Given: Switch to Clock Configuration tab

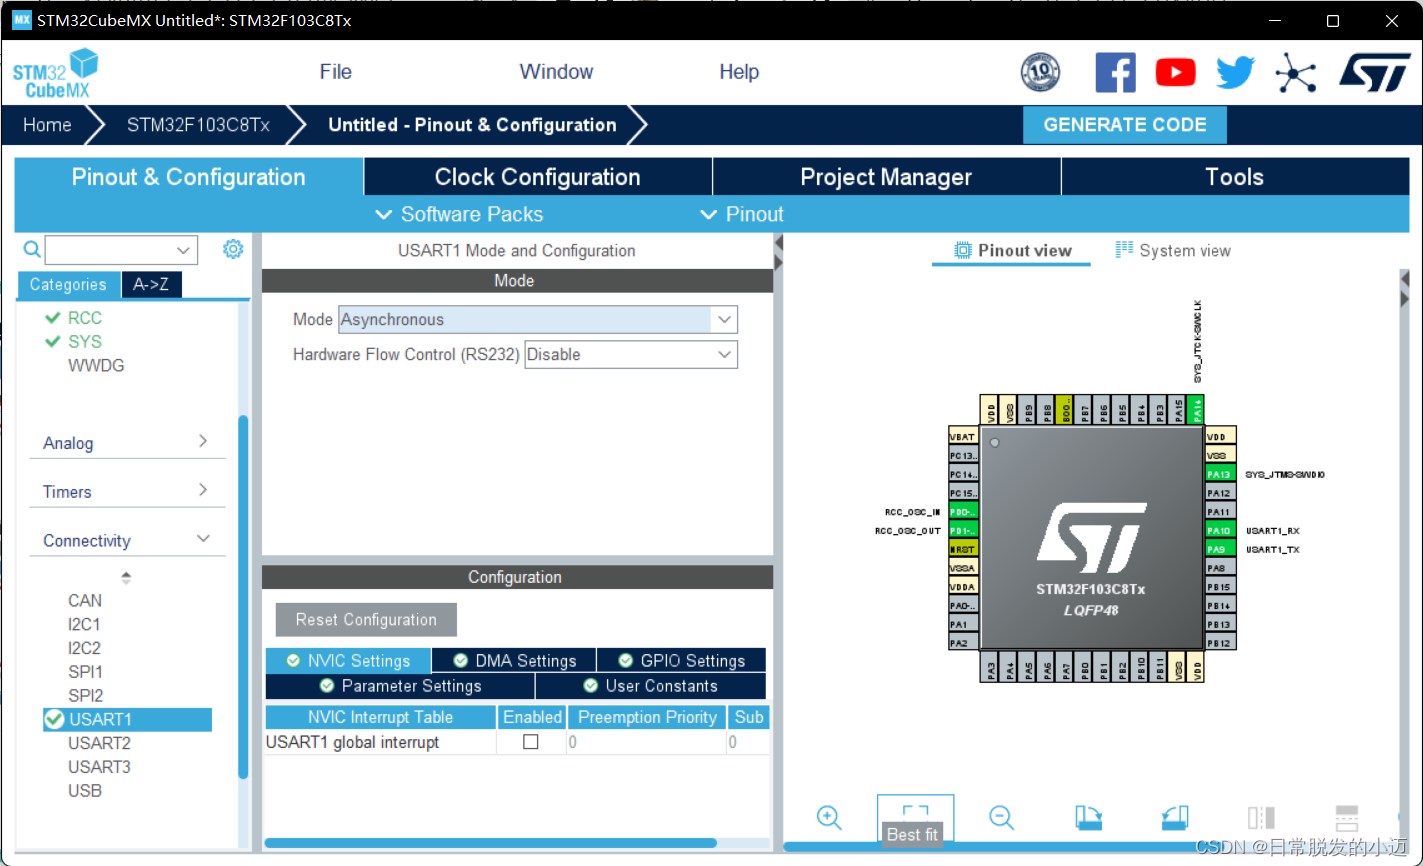Looking at the screenshot, I should click(x=538, y=177).
